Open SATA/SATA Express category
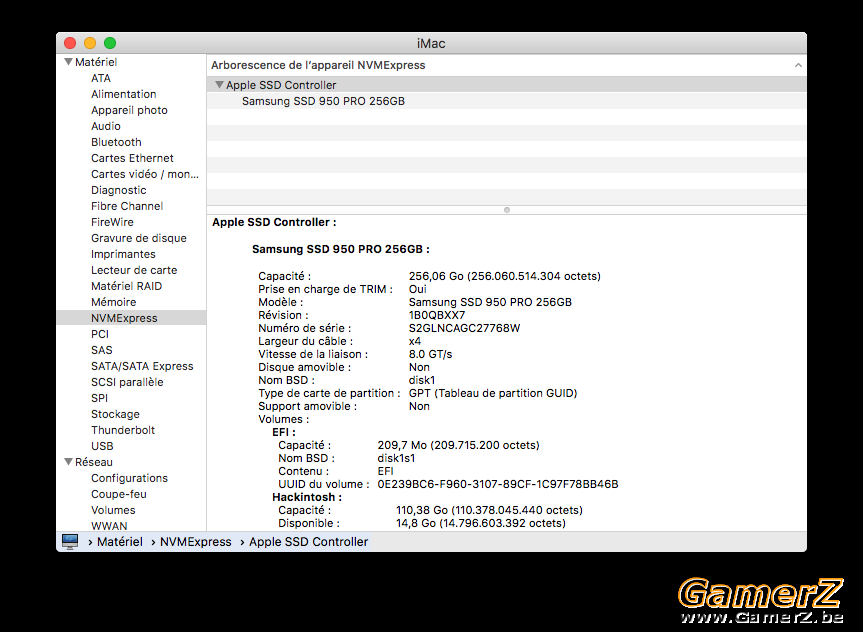Image resolution: width=863 pixels, height=632 pixels. click(142, 366)
